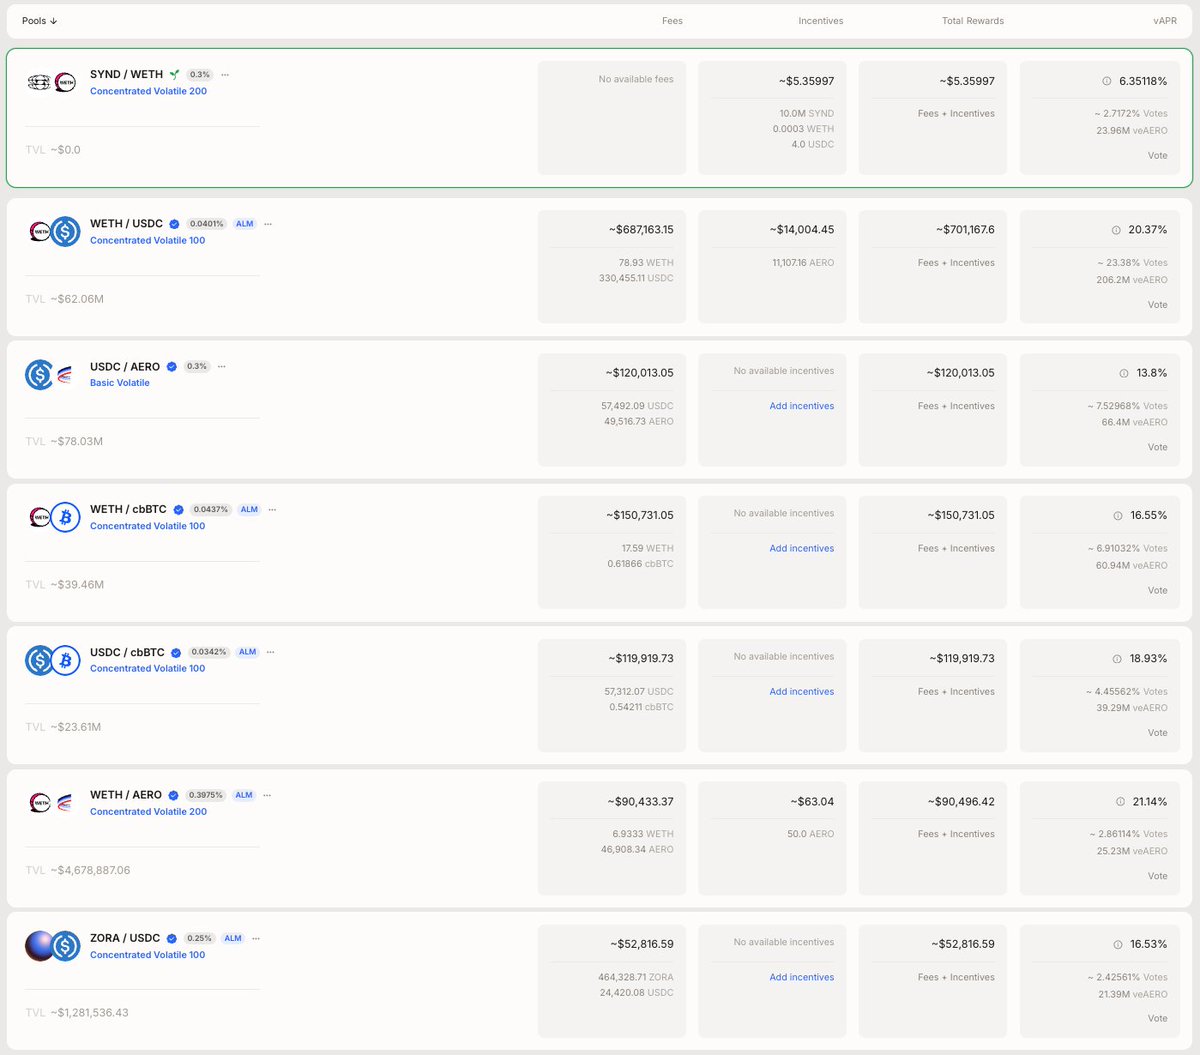This screenshot has width=1200, height=1055.
Task: Click the info icon beside 18.93% vAPR
Action: pos(1117,659)
